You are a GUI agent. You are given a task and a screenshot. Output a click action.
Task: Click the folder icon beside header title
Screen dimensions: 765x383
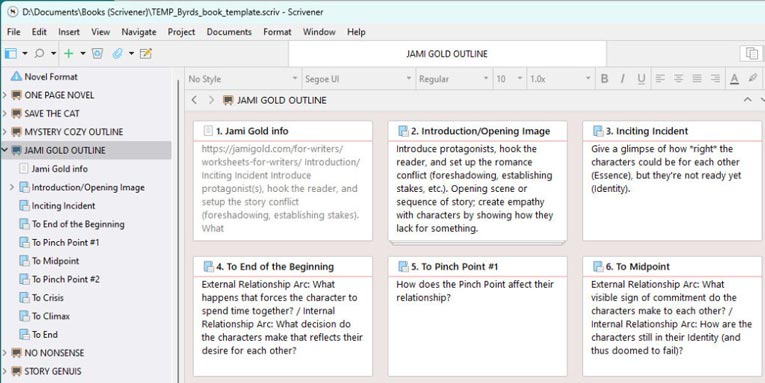(x=227, y=100)
